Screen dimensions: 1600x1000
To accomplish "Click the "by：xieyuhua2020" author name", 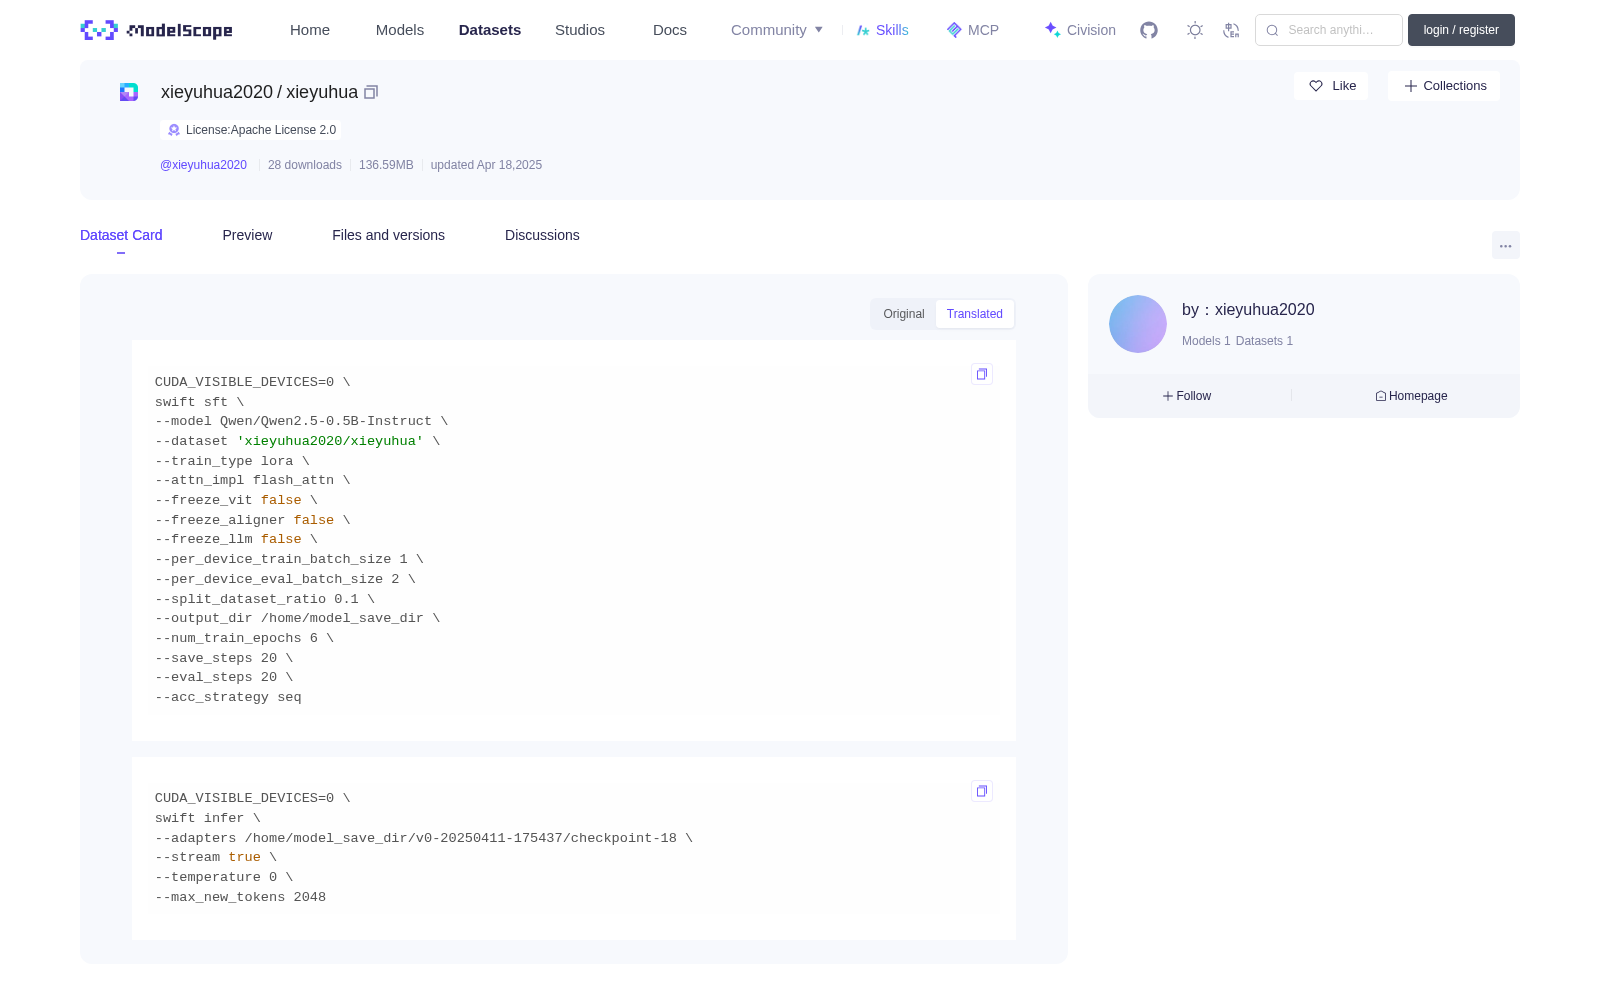I will click(x=1248, y=310).
